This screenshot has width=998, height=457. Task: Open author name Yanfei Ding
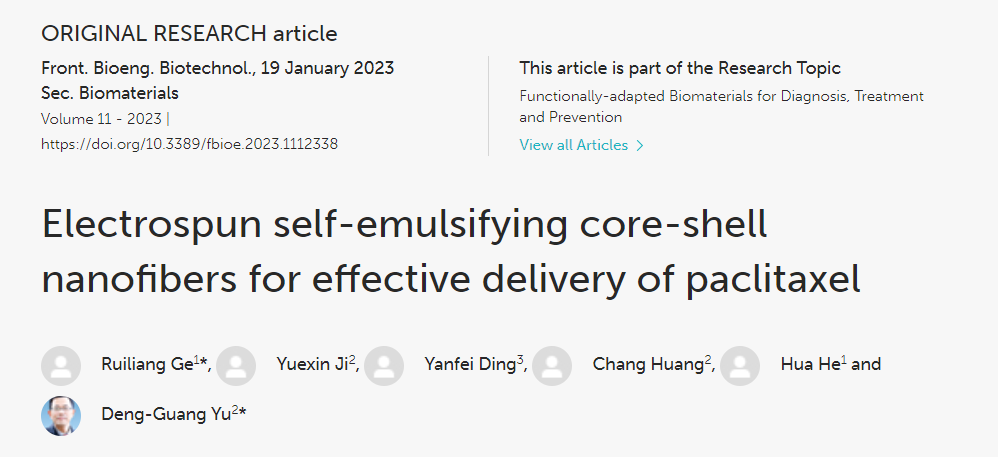click(470, 364)
